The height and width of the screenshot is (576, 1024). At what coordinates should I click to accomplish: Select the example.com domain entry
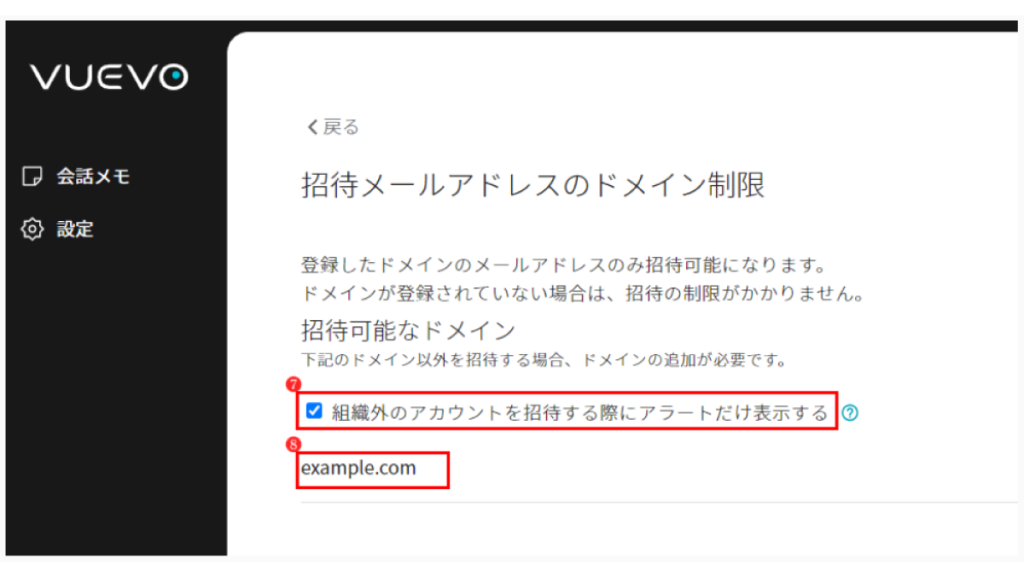coord(359,468)
